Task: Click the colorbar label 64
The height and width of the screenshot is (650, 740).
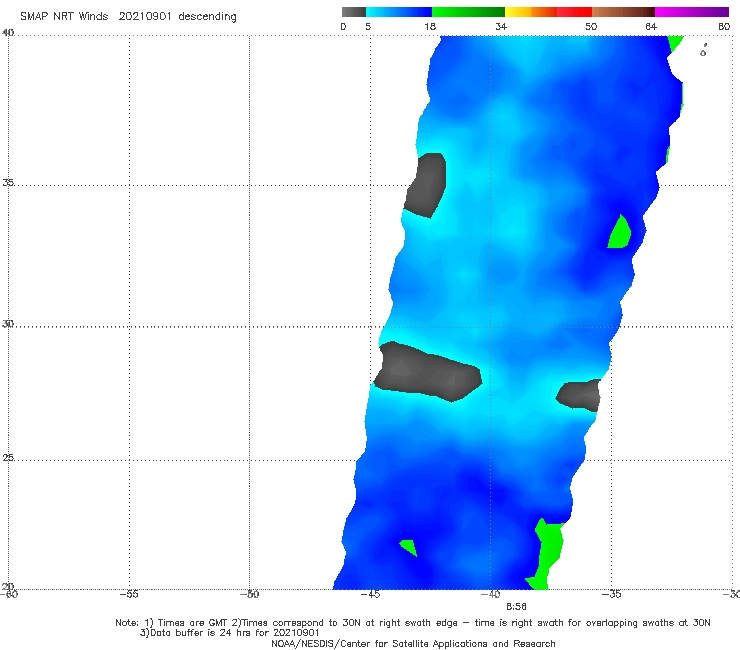Action: pos(651,26)
